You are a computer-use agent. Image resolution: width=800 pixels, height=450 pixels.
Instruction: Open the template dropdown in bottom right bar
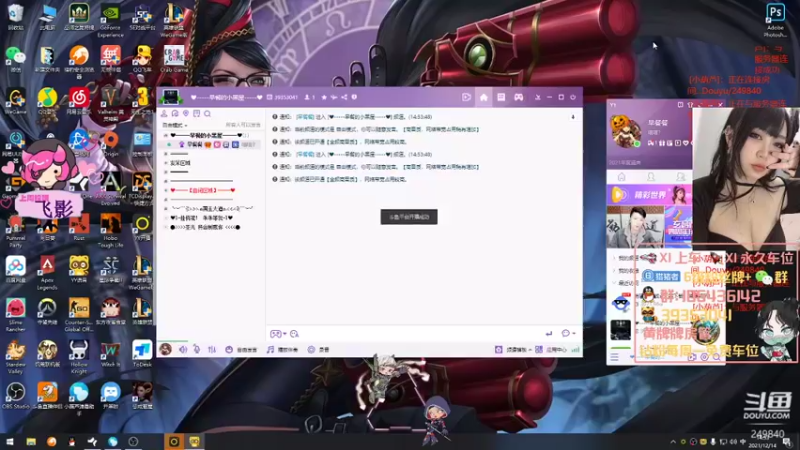coord(513,349)
